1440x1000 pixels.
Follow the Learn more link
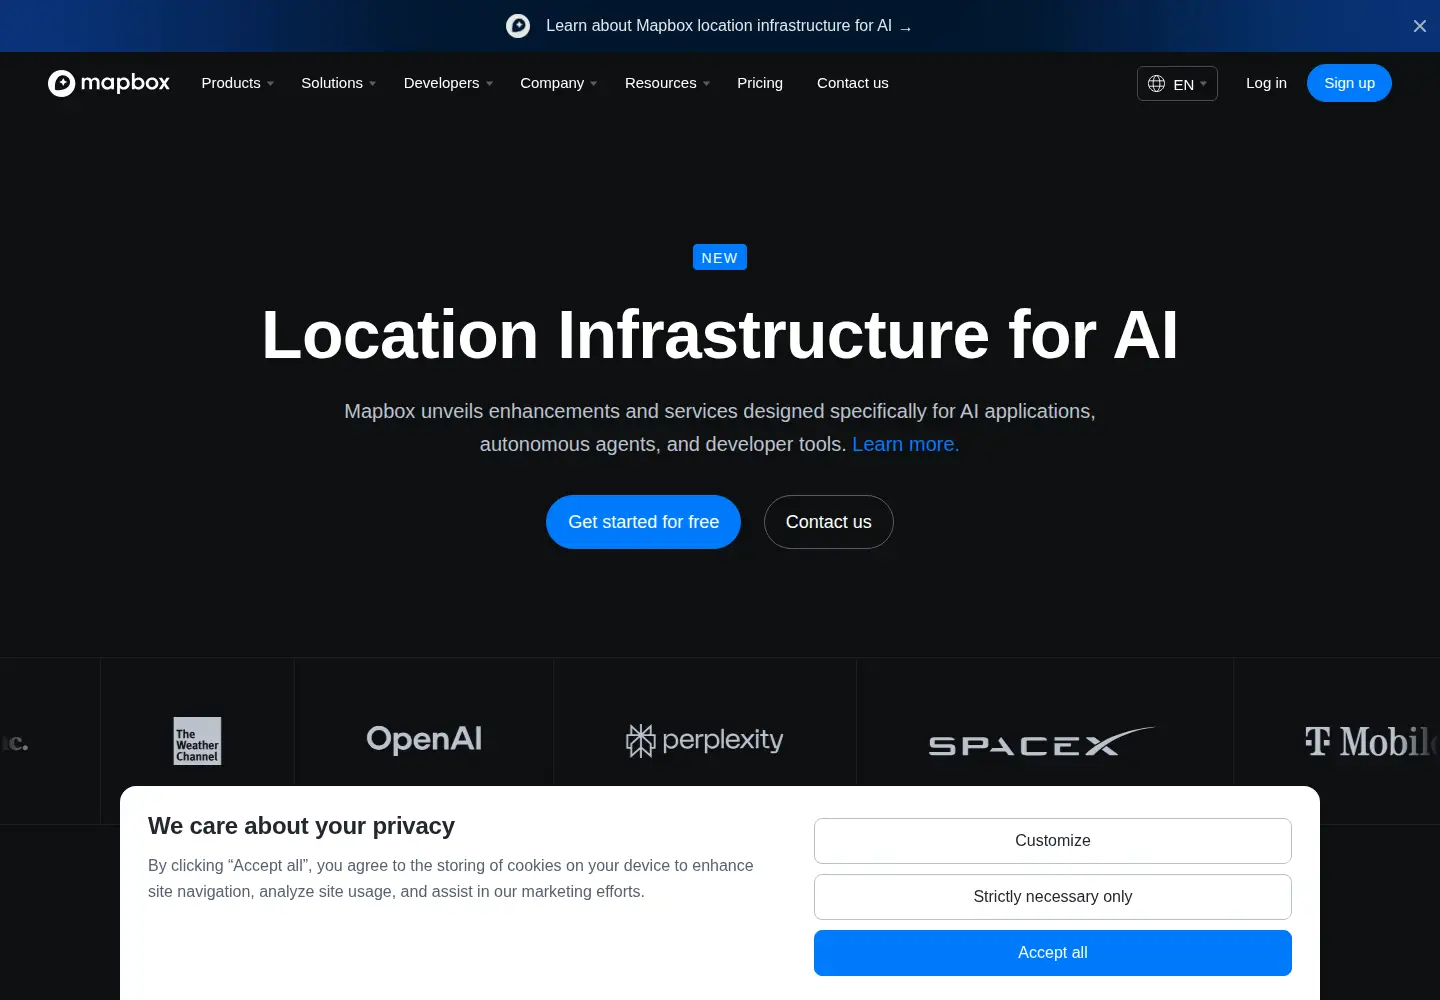[905, 444]
